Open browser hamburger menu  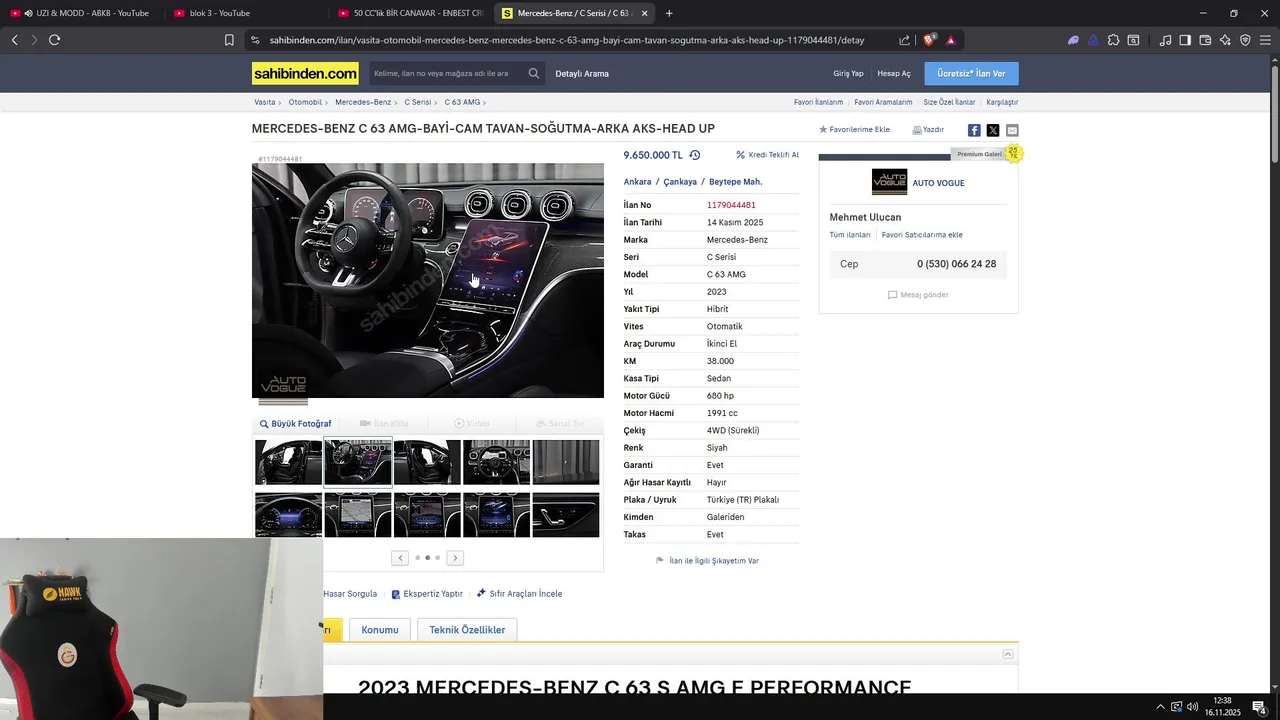pos(1265,40)
